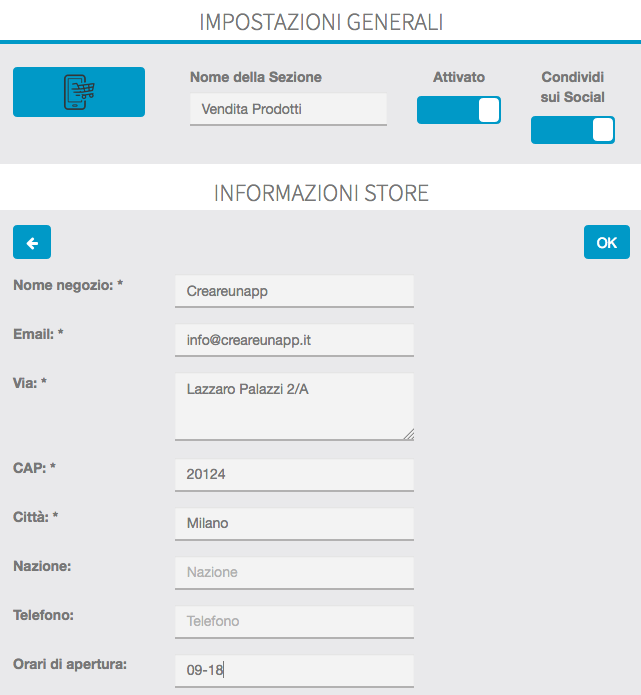
Task: Select the INFORMAZIONI STORE section header
Action: [321, 193]
